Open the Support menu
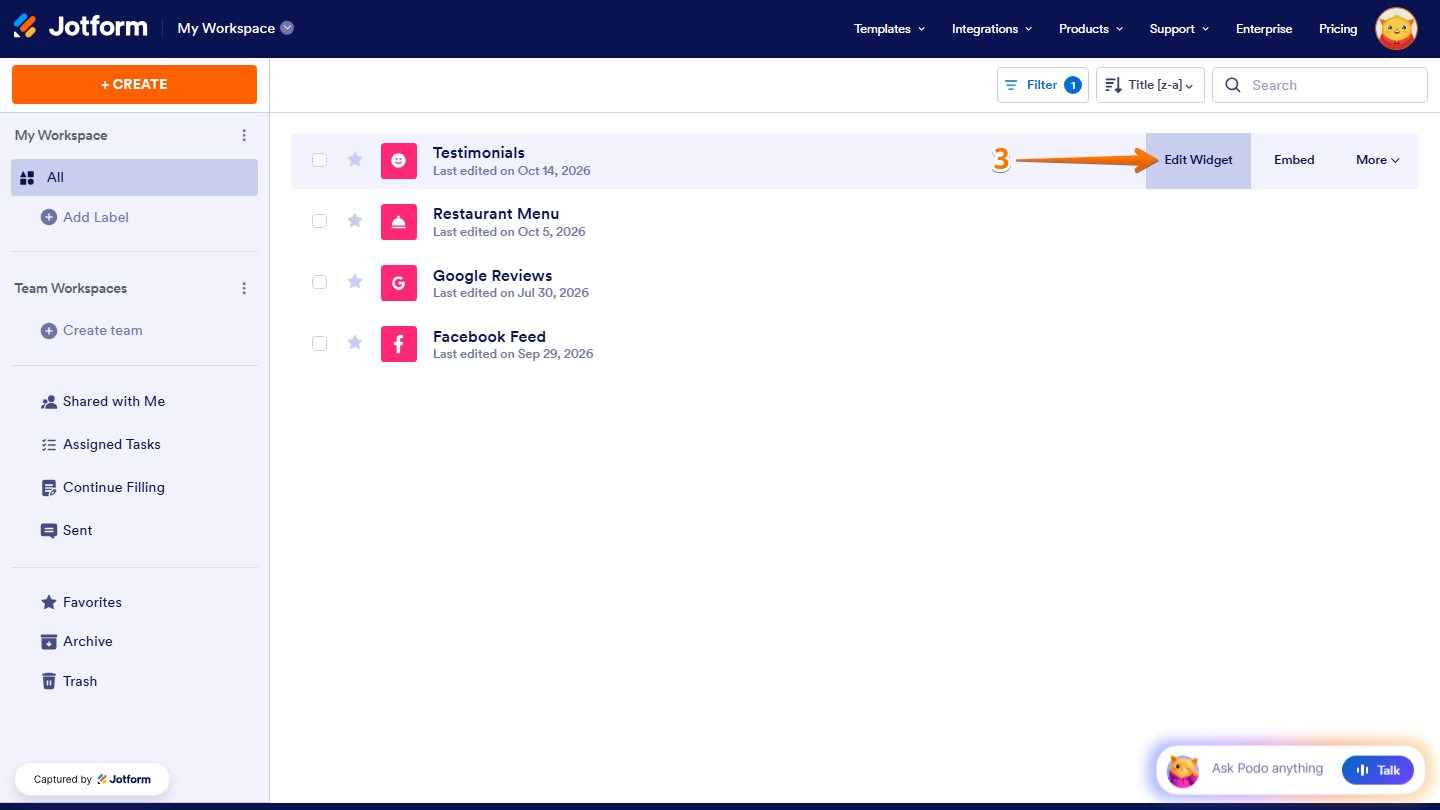Image resolution: width=1440 pixels, height=810 pixels. tap(1179, 29)
